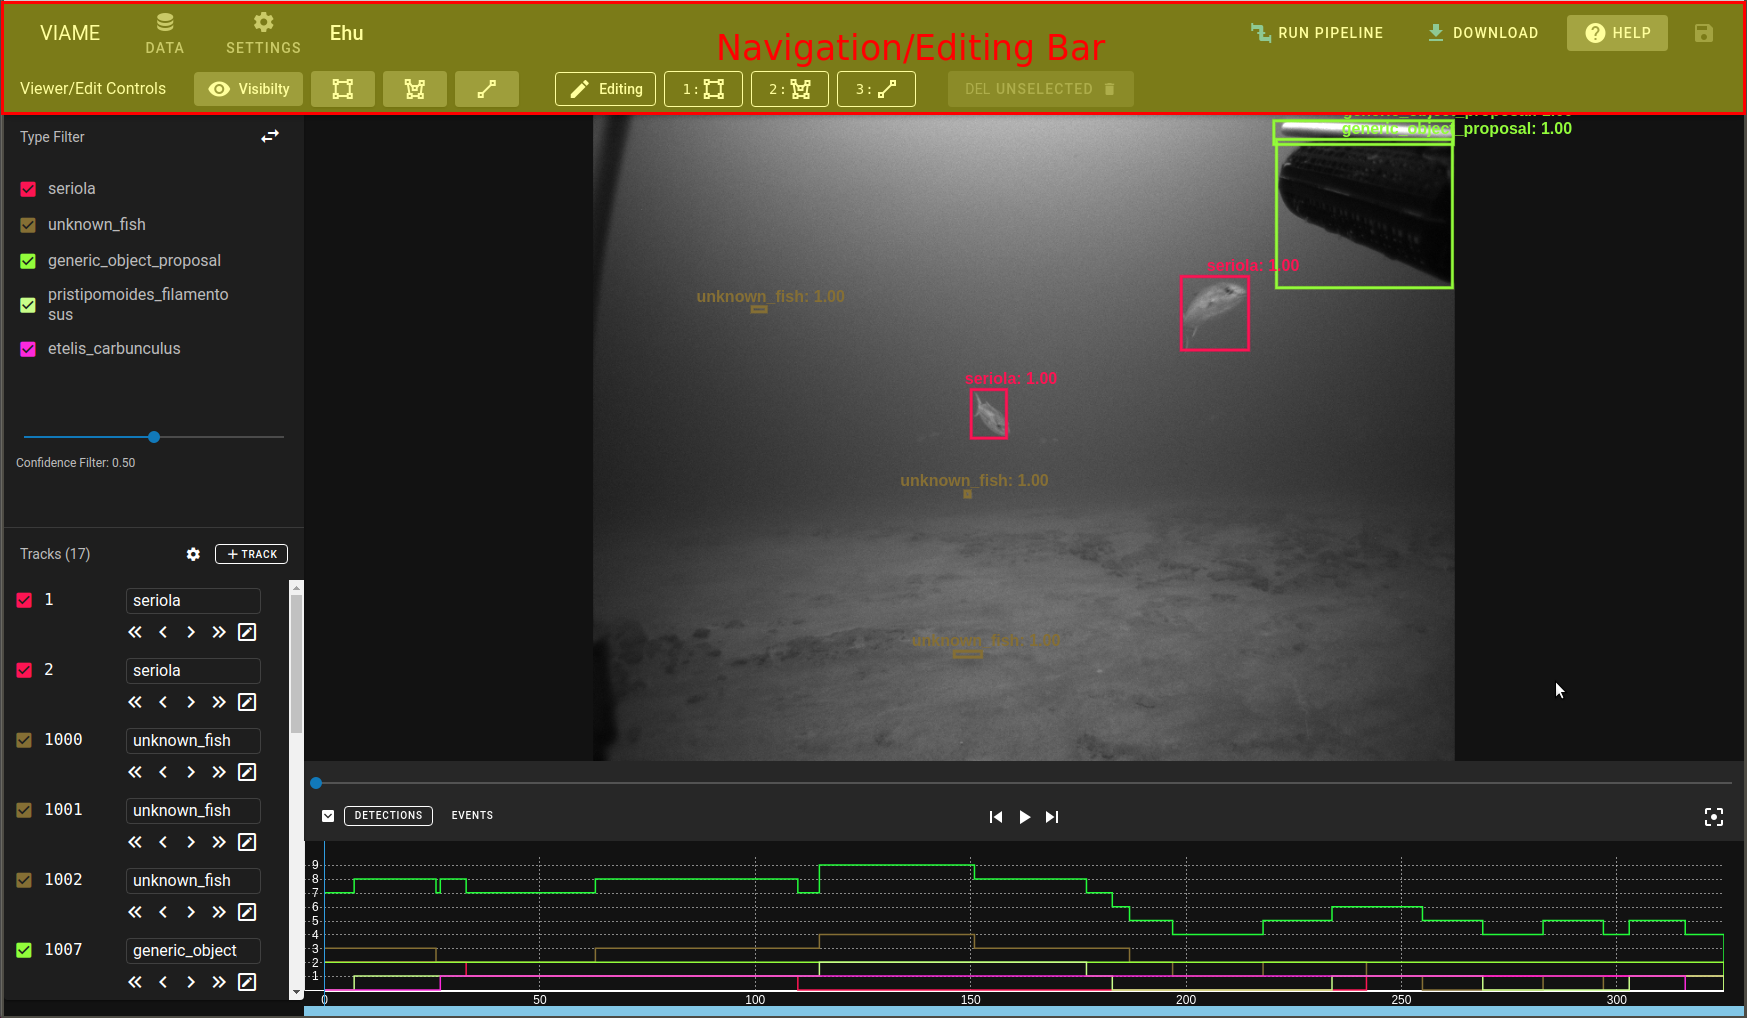Uncheck pristipomoides_filamentosus type filter

click(28, 305)
